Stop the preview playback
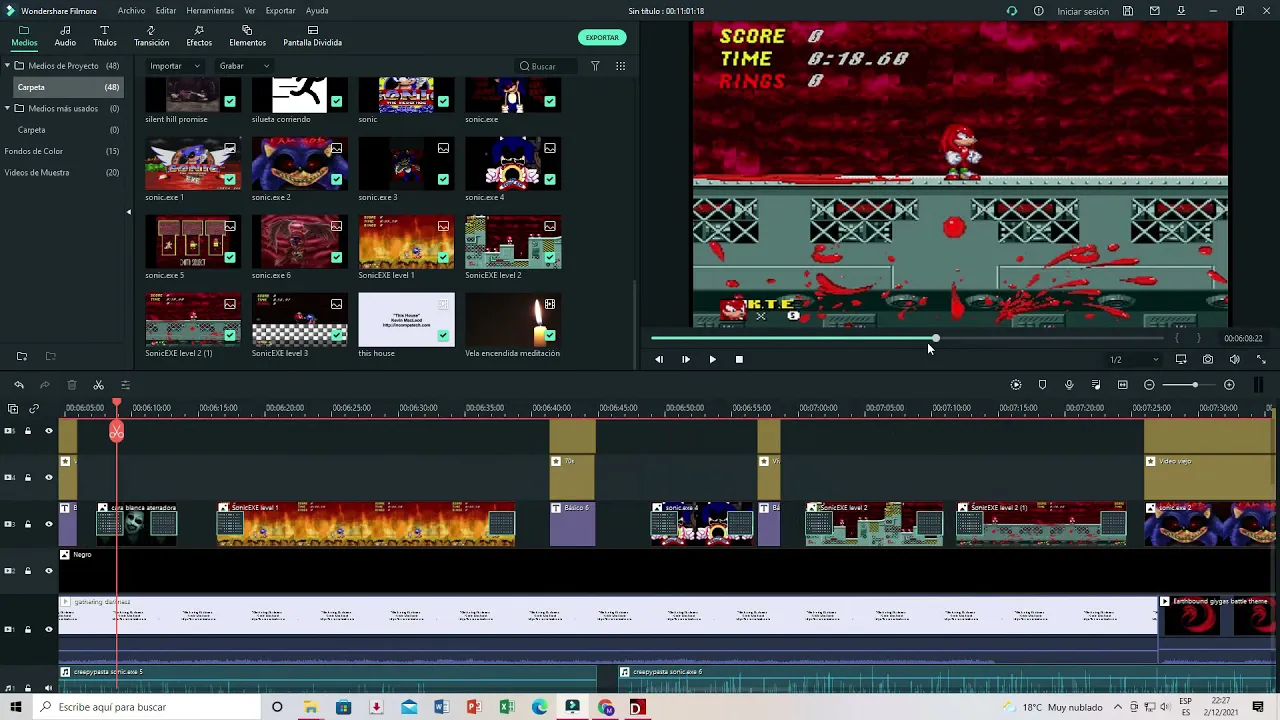Viewport: 1280px width, 720px height. click(x=739, y=359)
